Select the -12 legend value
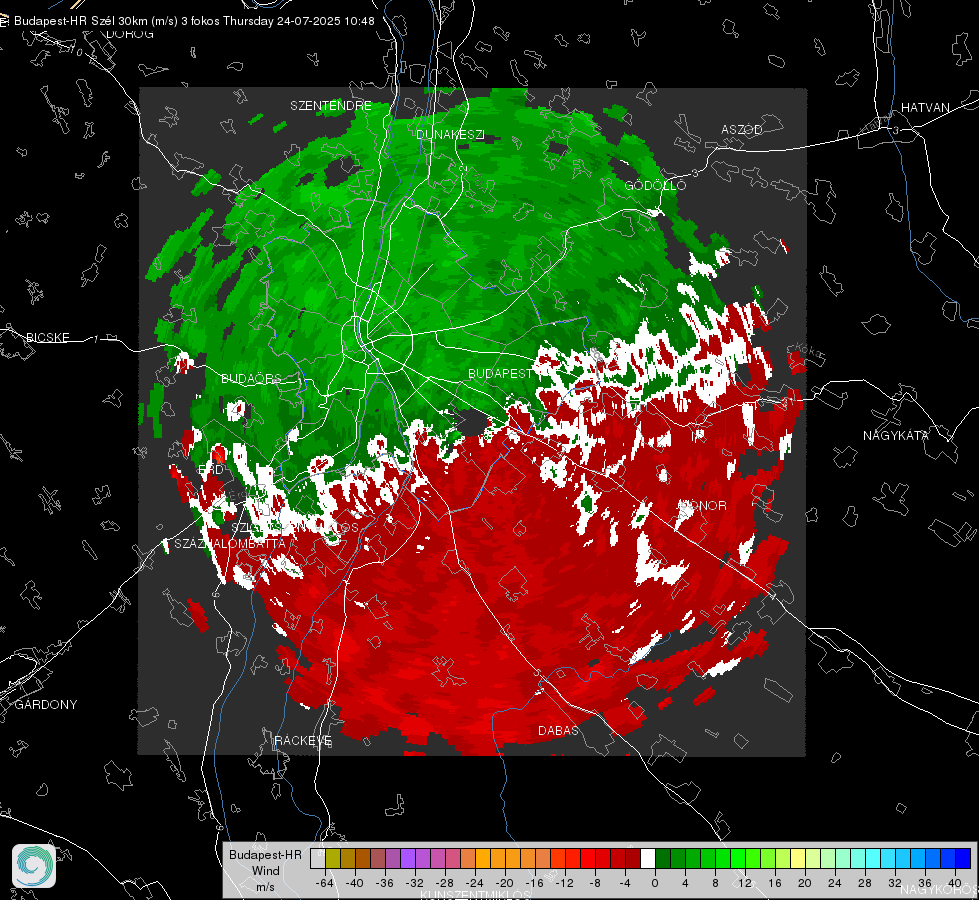 (x=564, y=883)
